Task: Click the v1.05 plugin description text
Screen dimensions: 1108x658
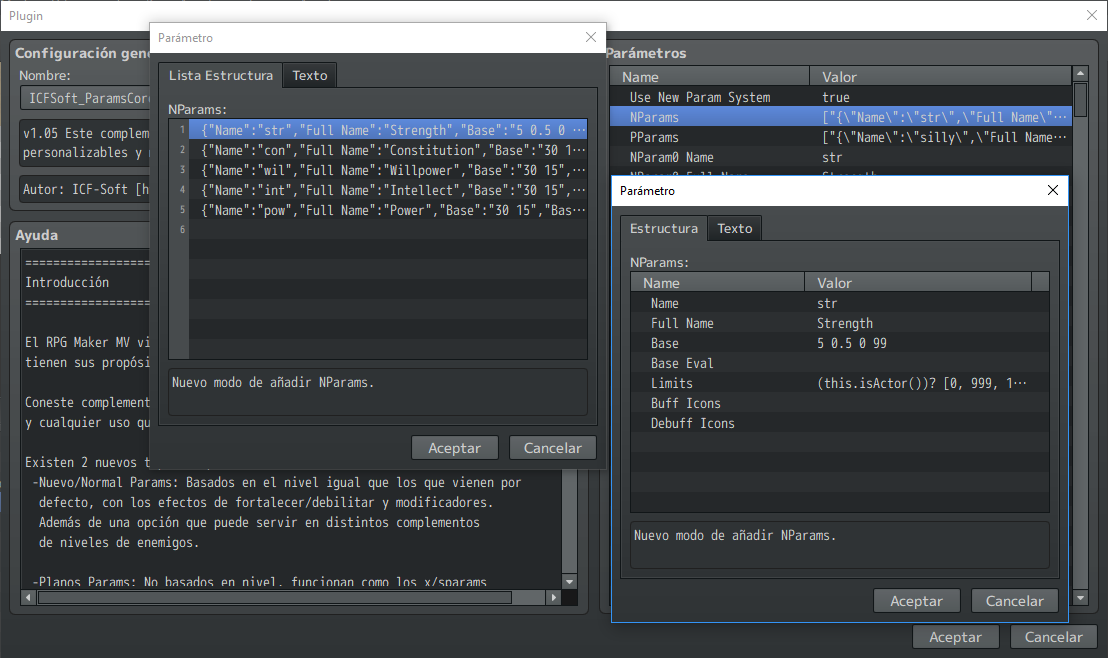Action: tap(86, 143)
